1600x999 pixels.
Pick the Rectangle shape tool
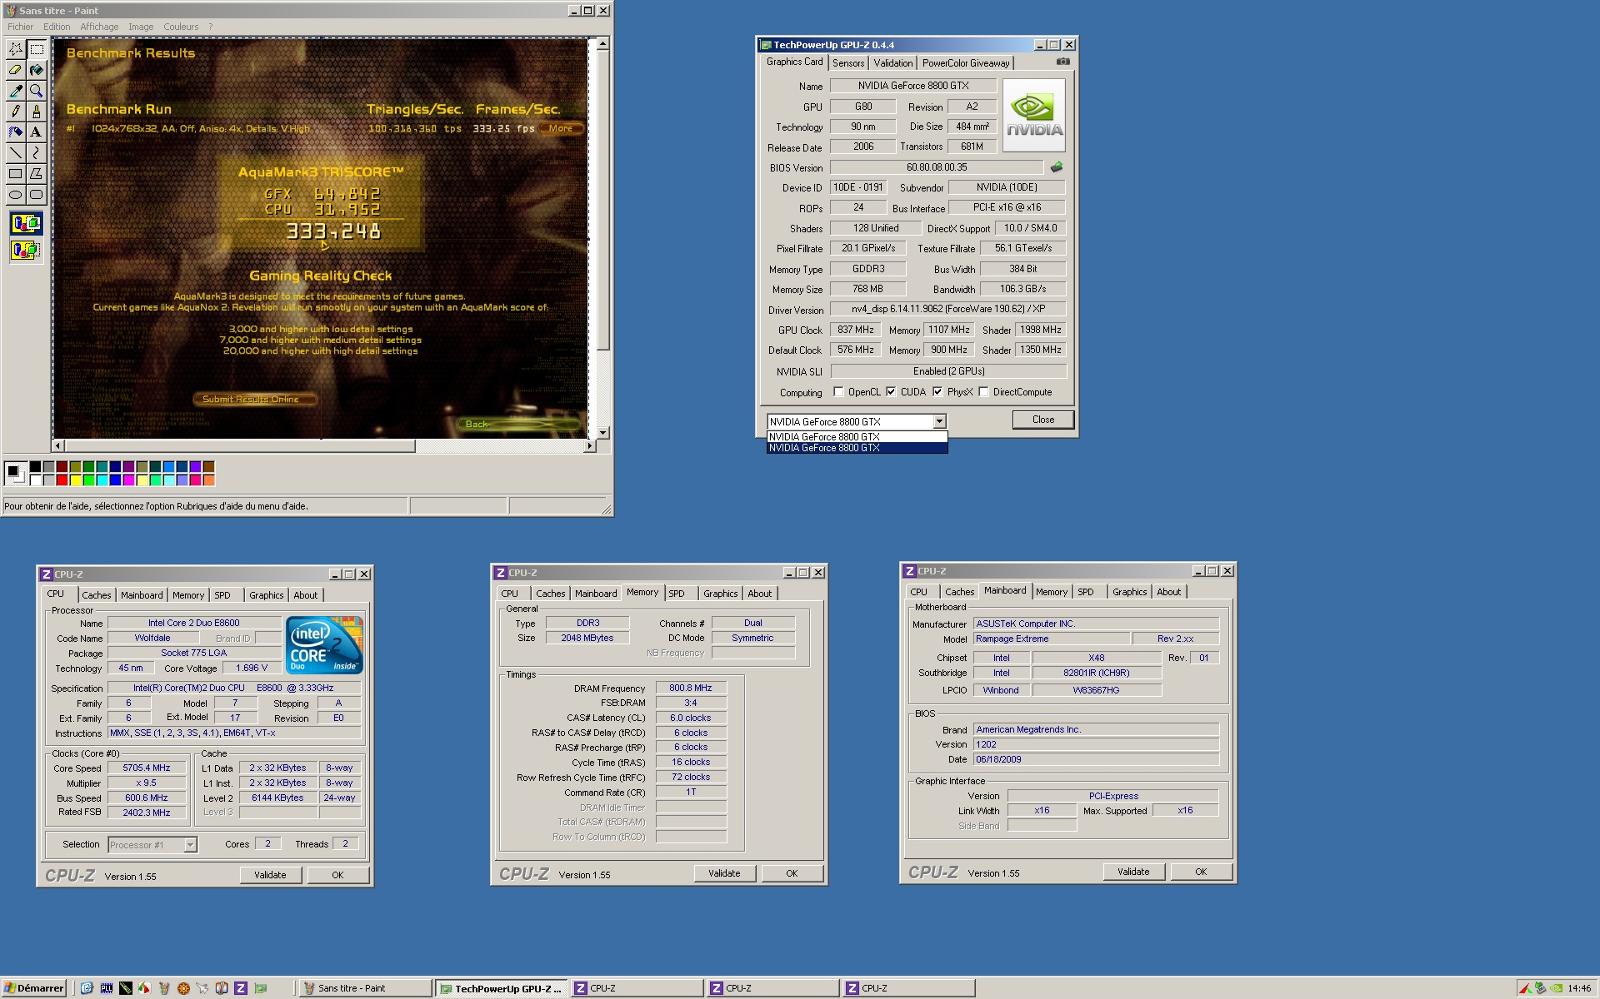pyautogui.click(x=16, y=174)
